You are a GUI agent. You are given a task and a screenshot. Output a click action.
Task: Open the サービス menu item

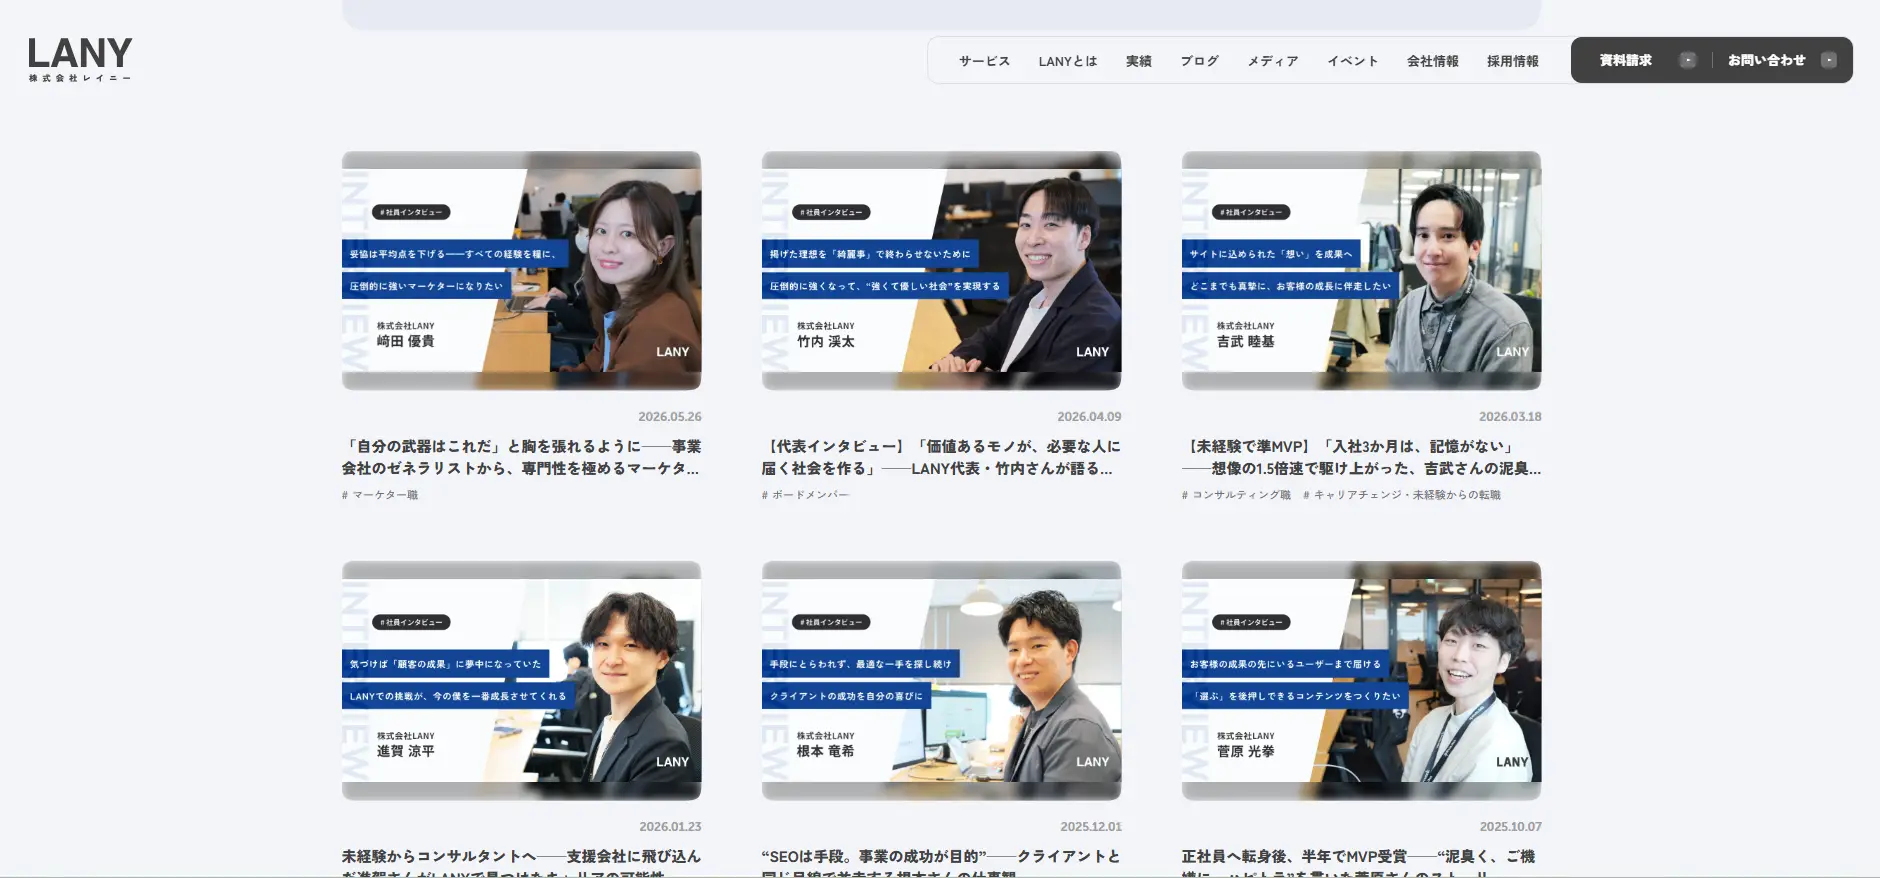984,61
